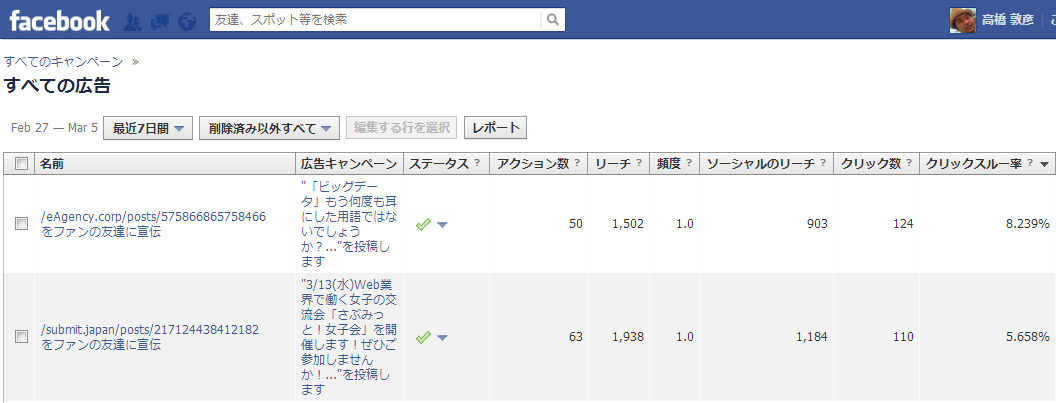Viewport: 1056px width, 403px height.
Task: Open the notifications globe icon
Action: tap(186, 20)
